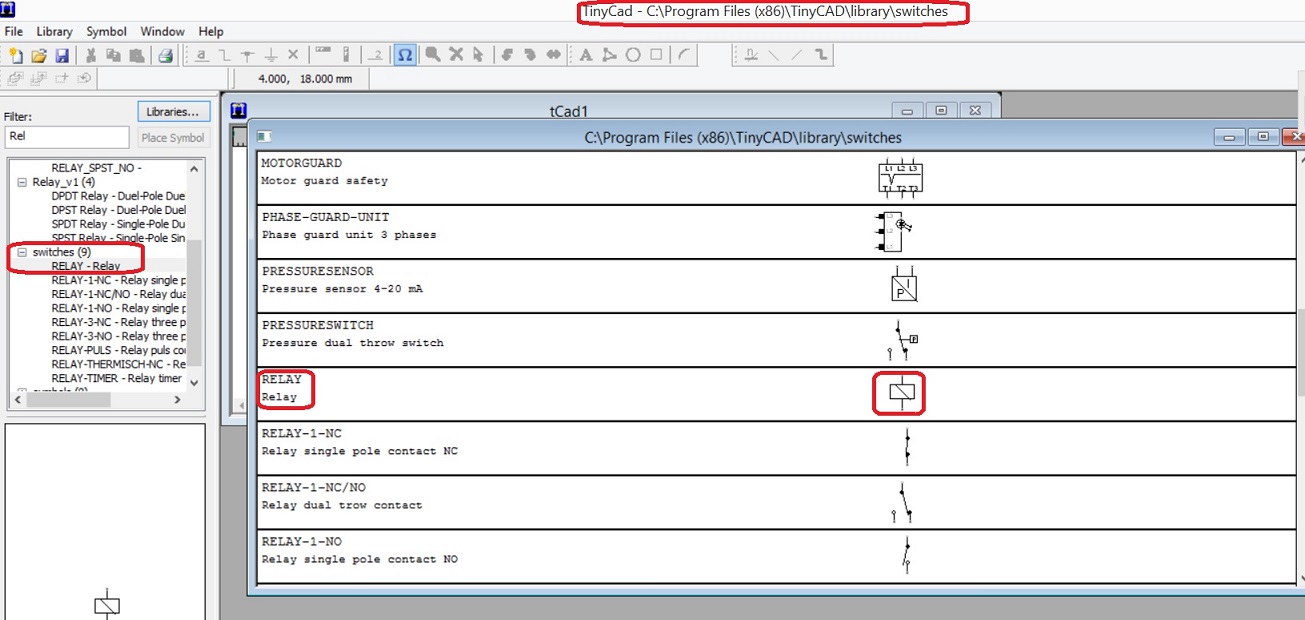Select the magnifier zoom tool
This screenshot has height=620, width=1305.
[433, 55]
